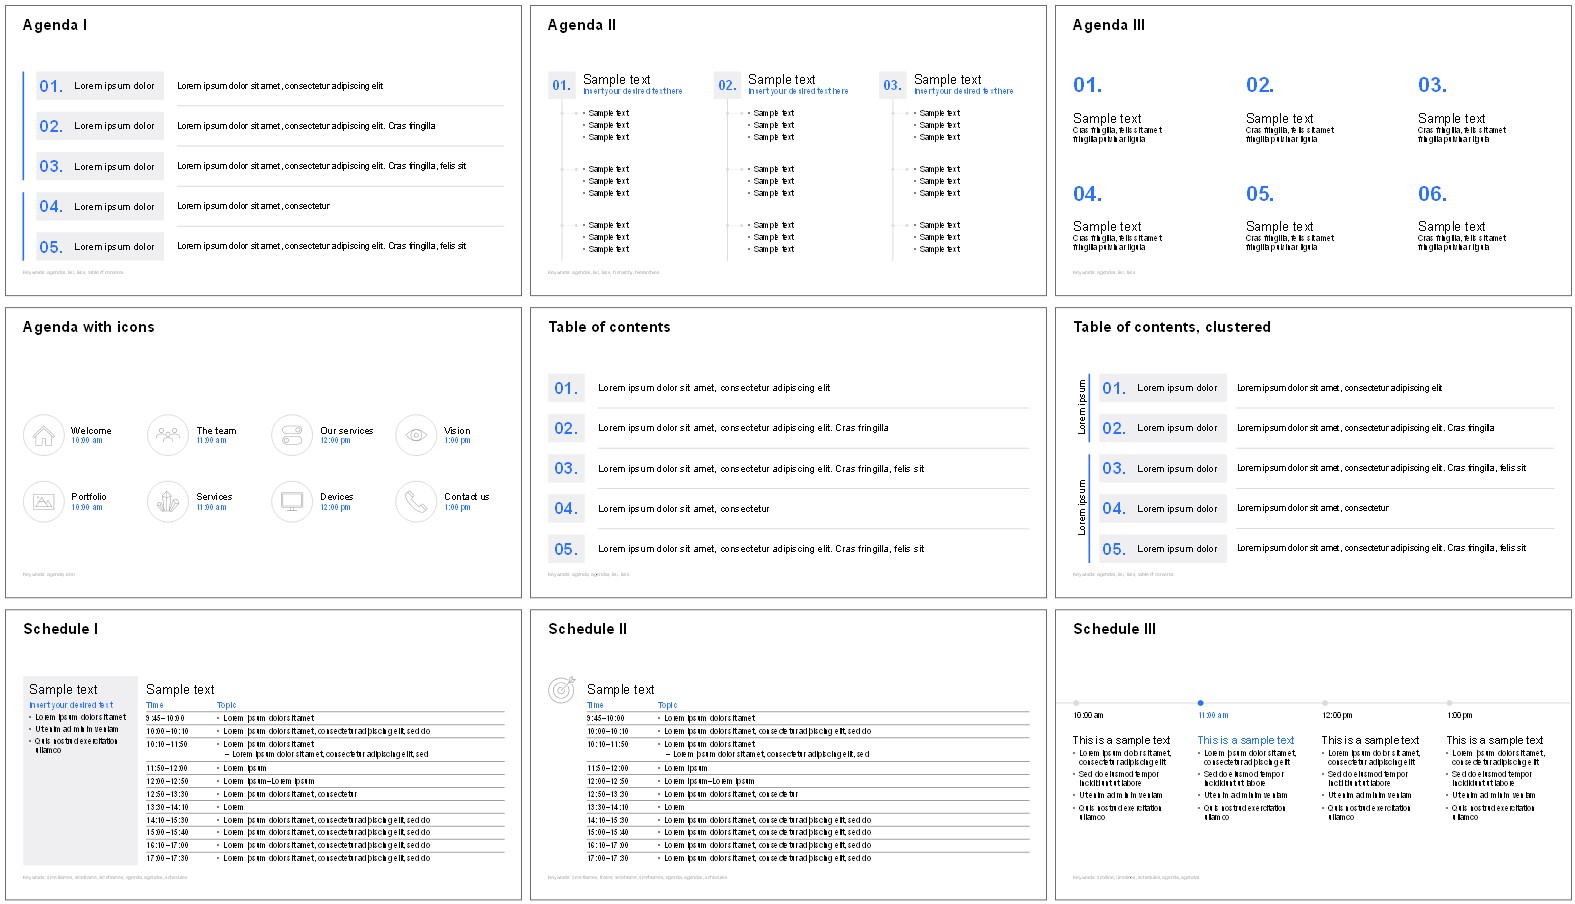Click the 04. number box in Table of contents
Image resolution: width=1575 pixels, height=904 pixels.
coord(566,509)
